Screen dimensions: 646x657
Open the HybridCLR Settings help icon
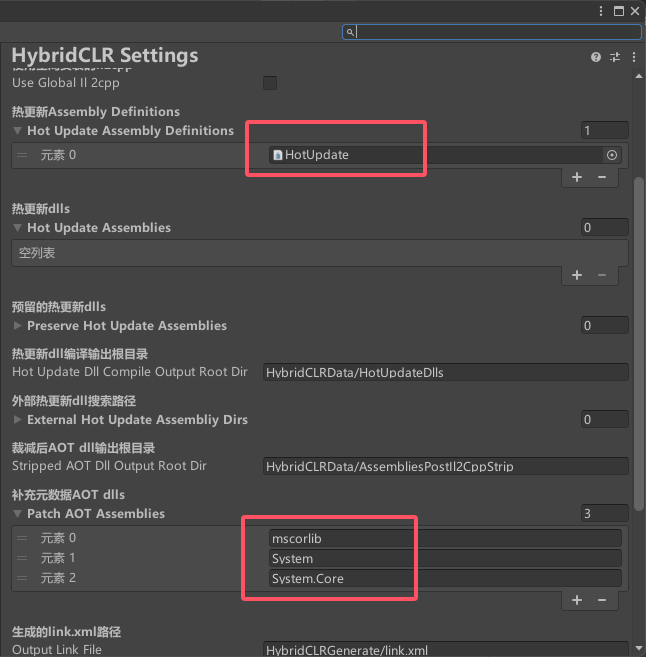point(596,58)
